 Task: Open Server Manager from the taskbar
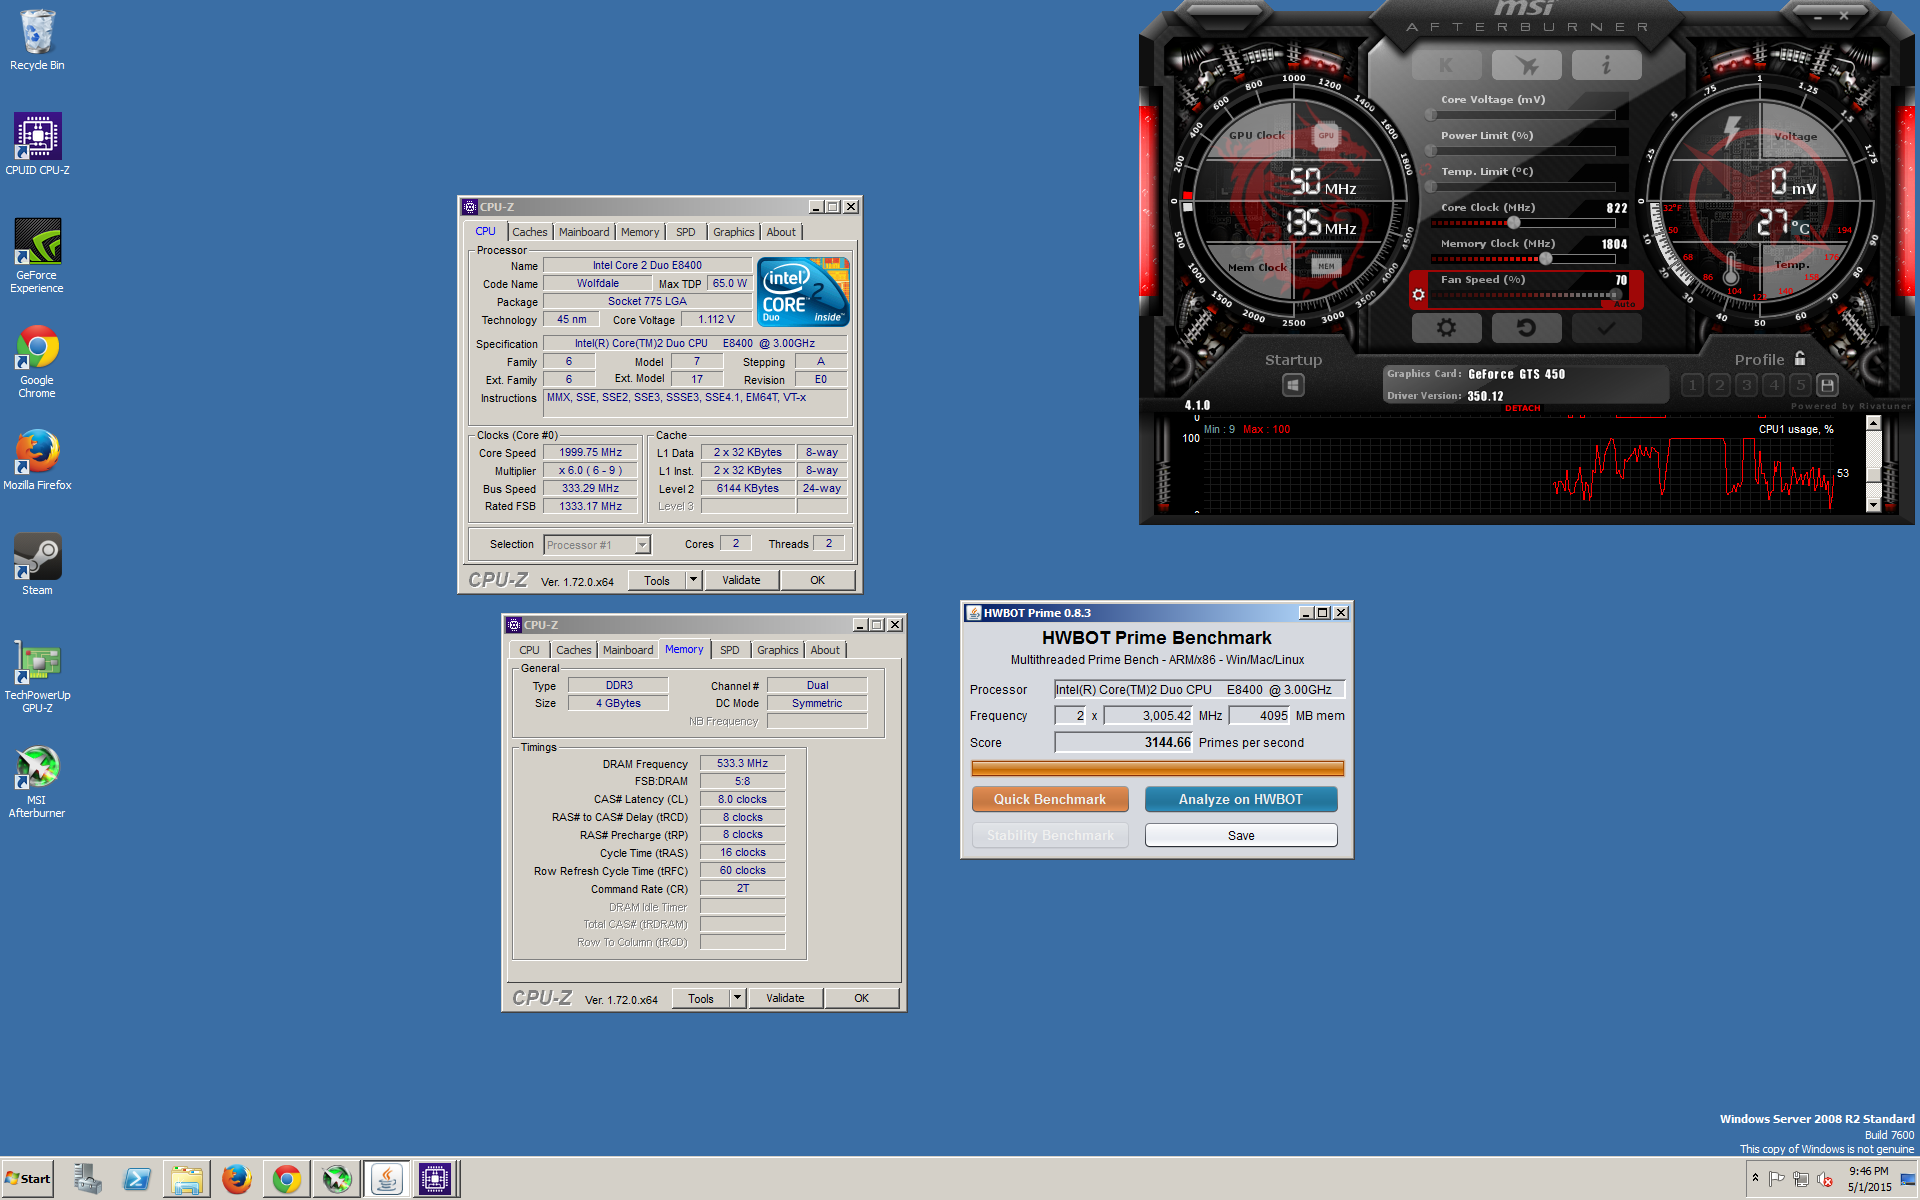pos(87,1179)
